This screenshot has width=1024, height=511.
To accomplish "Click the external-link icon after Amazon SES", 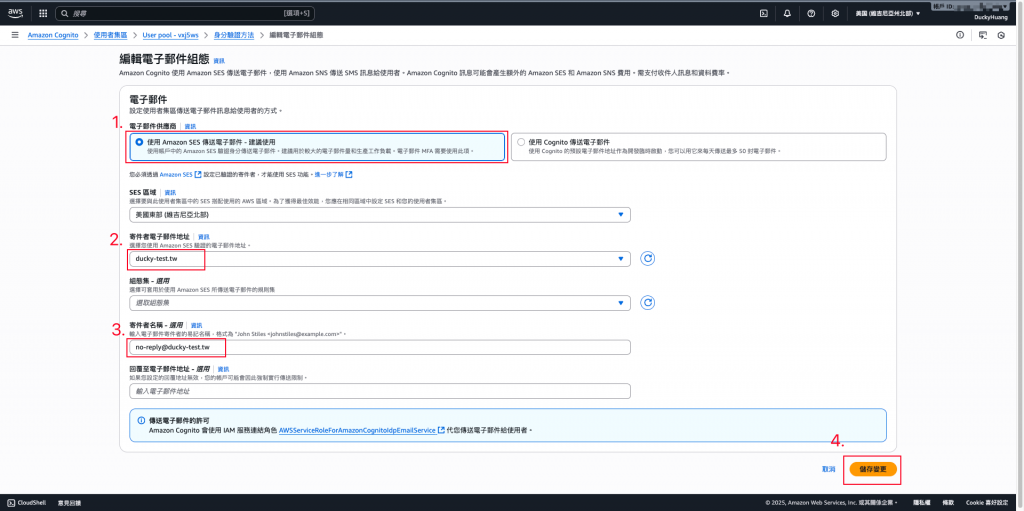I will (x=198, y=174).
